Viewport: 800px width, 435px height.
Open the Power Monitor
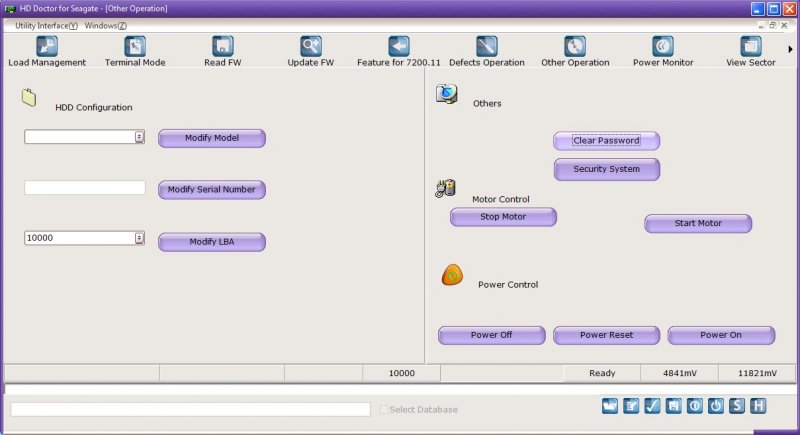(663, 52)
